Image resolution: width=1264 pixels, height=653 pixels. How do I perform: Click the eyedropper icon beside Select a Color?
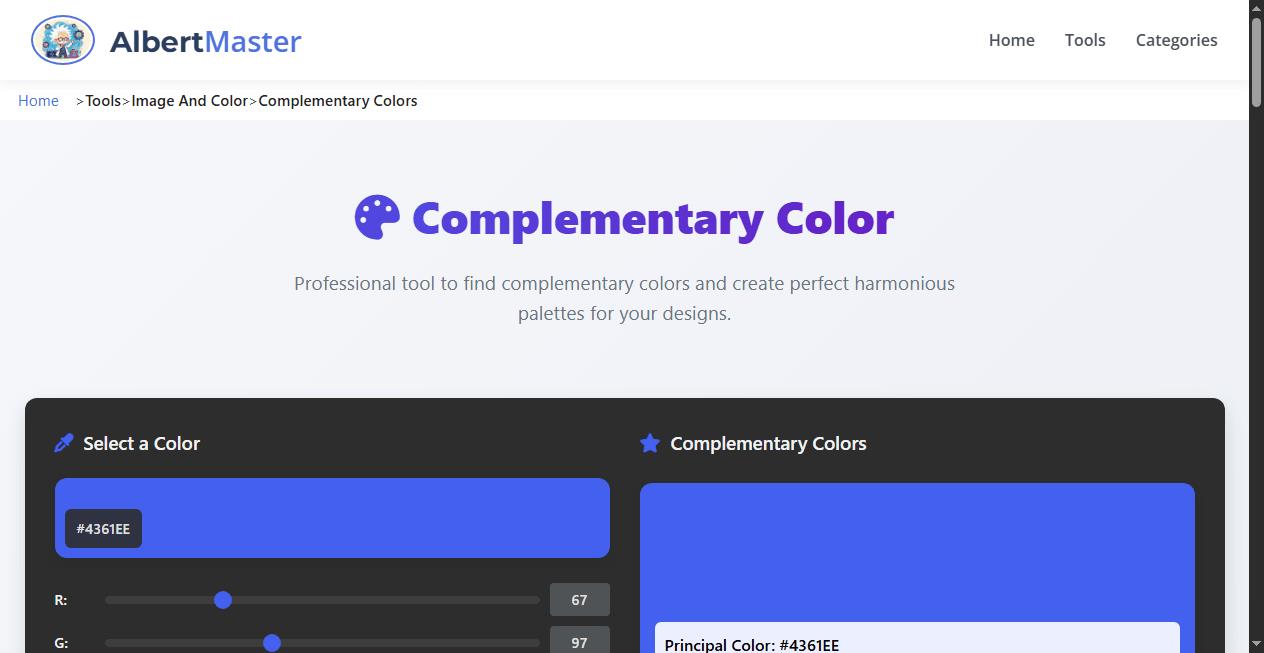[63, 442]
